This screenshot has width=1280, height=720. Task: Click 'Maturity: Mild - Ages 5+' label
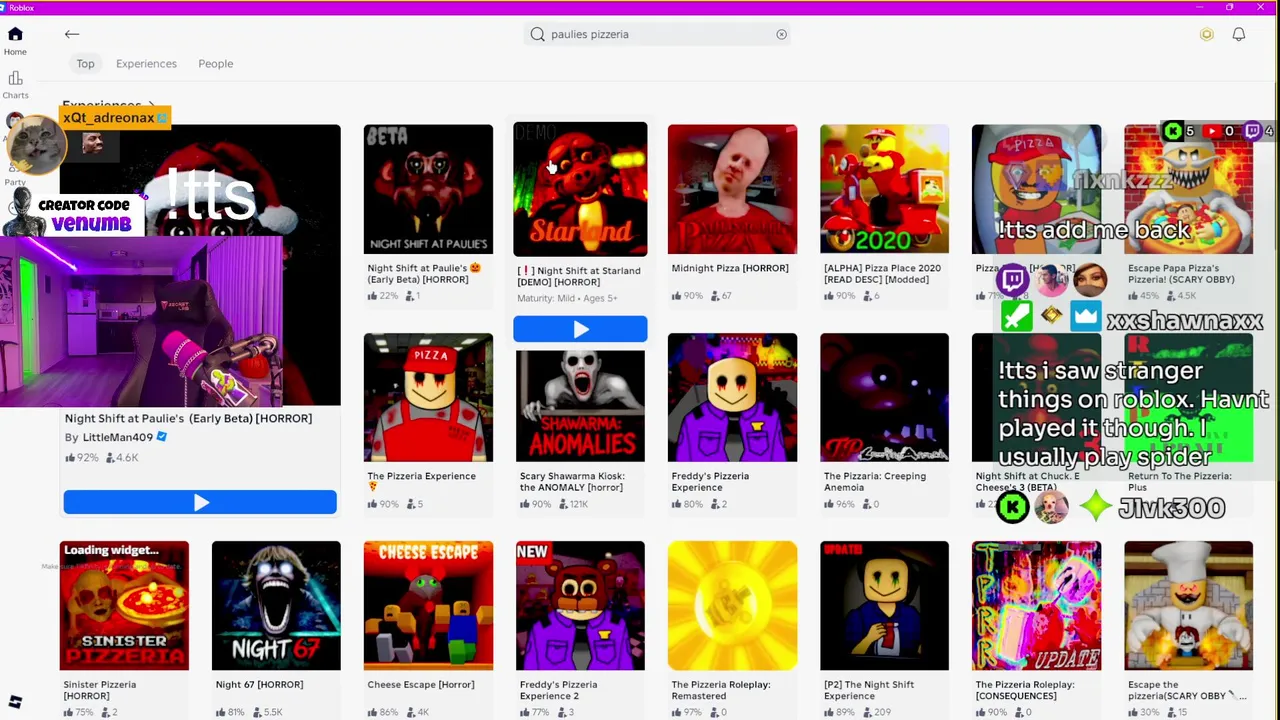(x=567, y=298)
